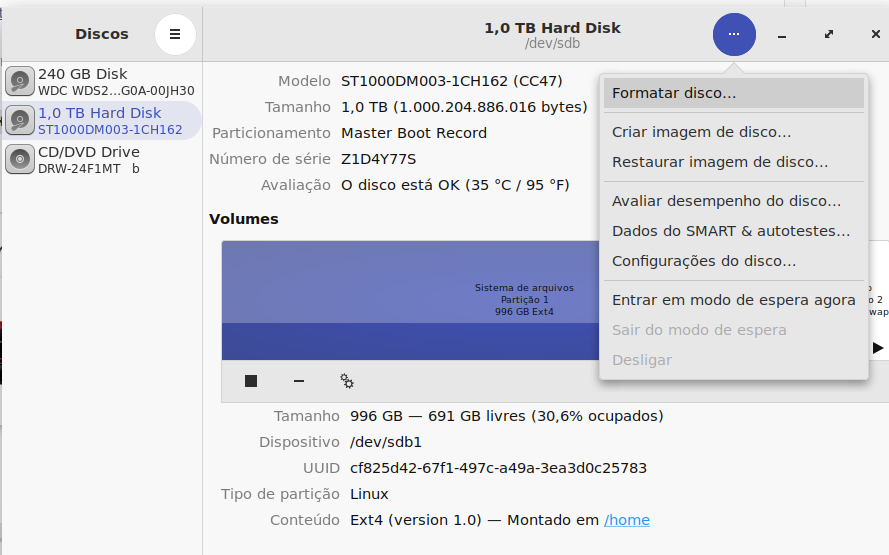
Task: Click the UUID value cf825d42-67f1-497c-a49a-3ea3d0c25783
Action: point(498,468)
